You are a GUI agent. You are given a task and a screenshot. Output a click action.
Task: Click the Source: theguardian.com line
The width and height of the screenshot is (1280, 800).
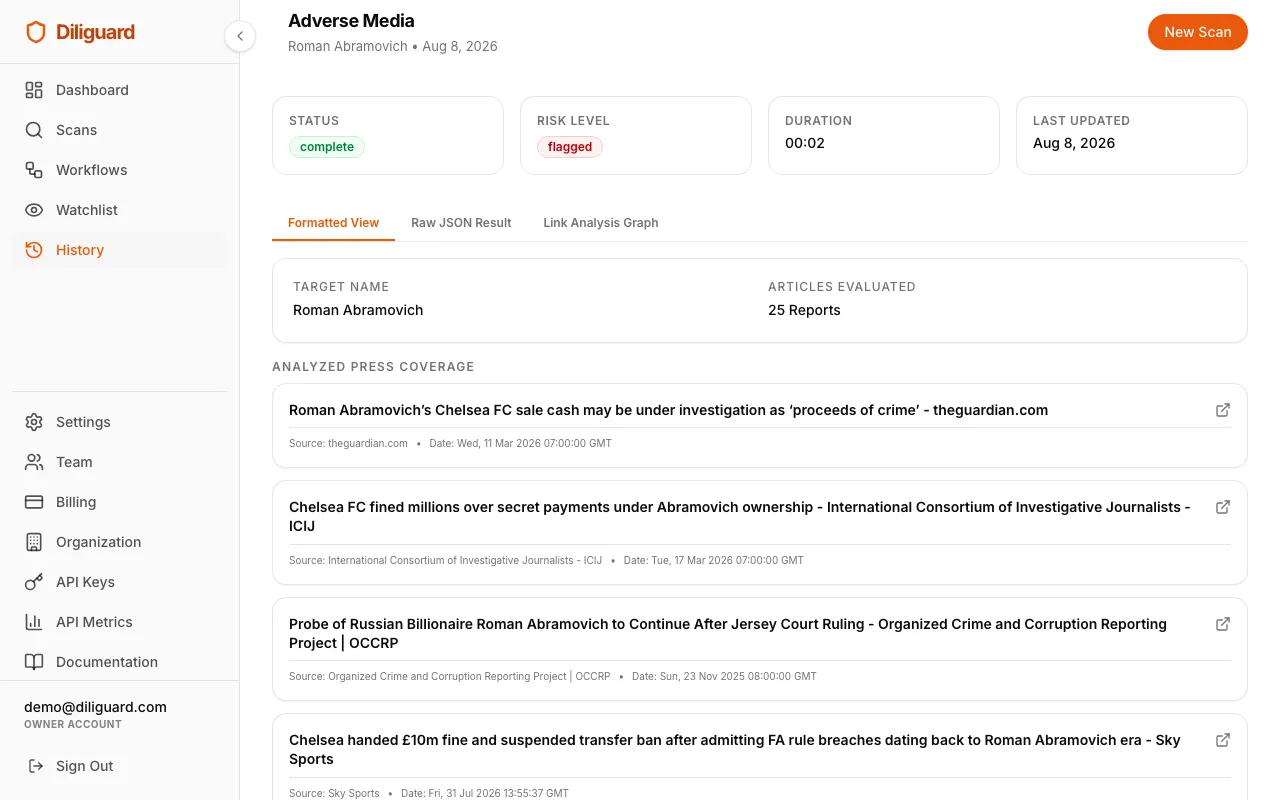[348, 443]
